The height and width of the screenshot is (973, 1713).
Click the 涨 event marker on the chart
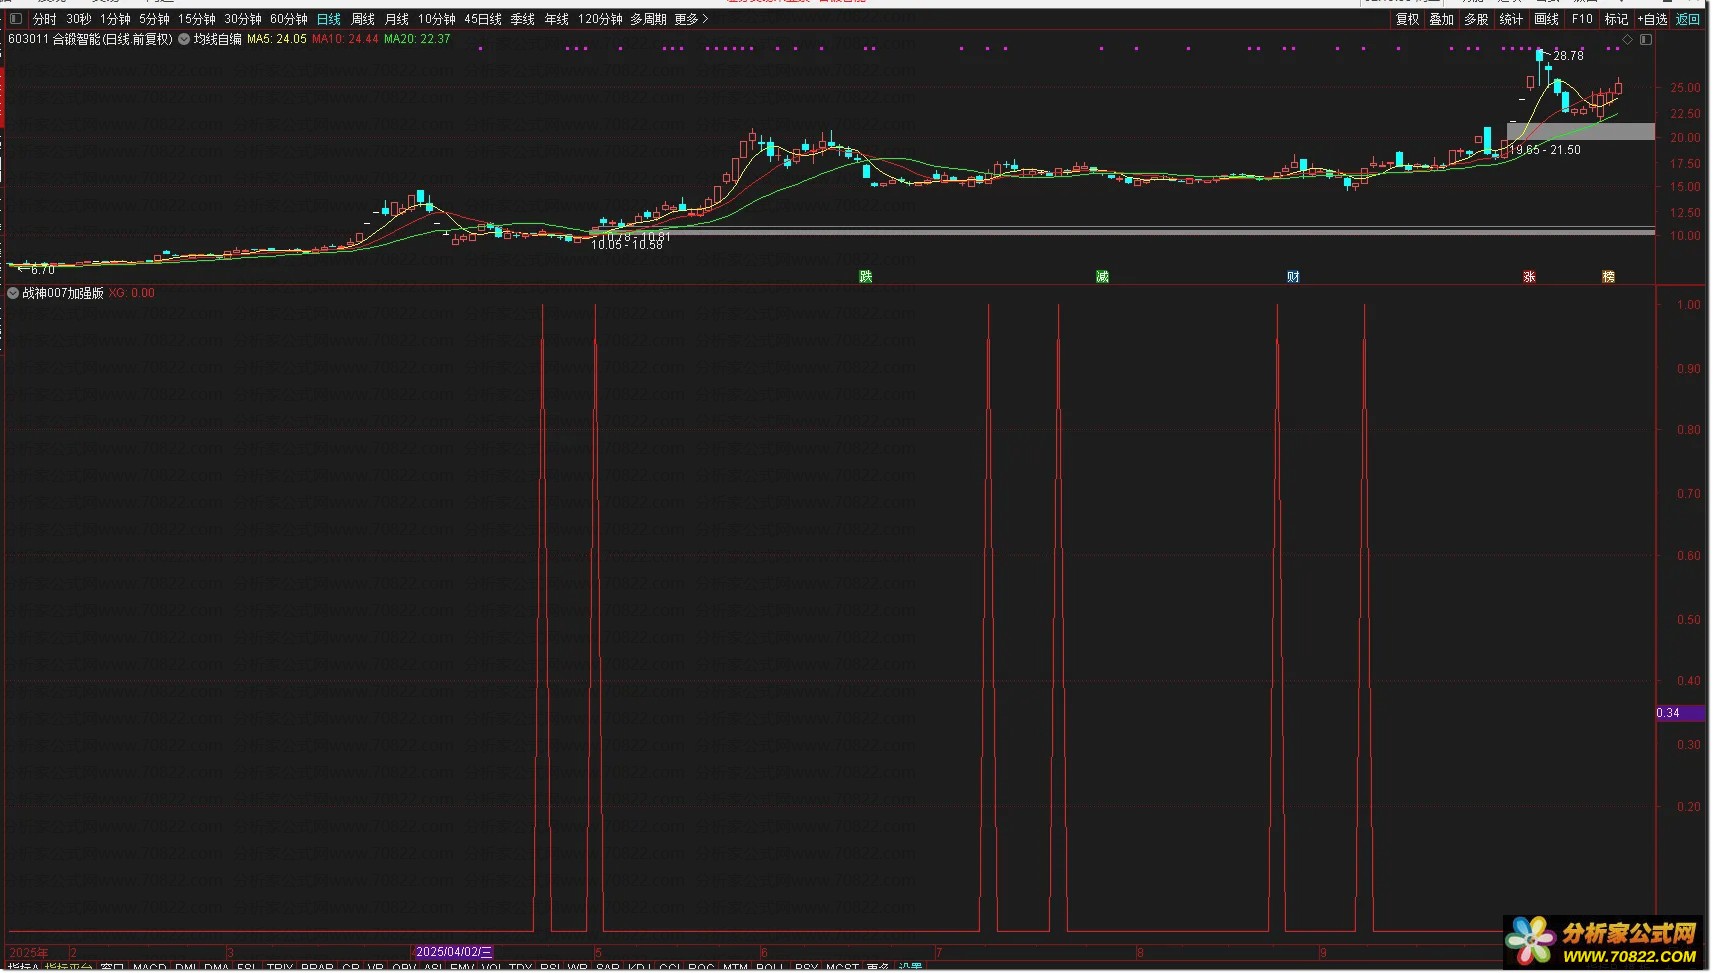coord(1529,277)
